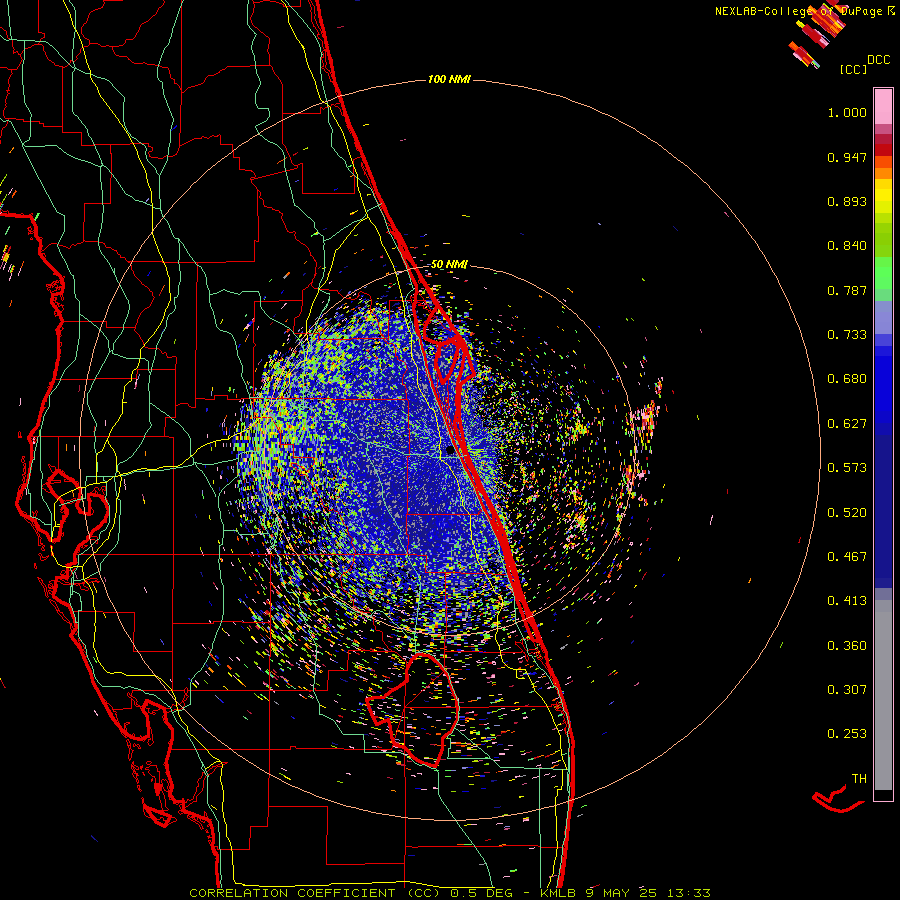The width and height of the screenshot is (900, 900).
Task: Click the KMLB station identifier
Action: 557,893
